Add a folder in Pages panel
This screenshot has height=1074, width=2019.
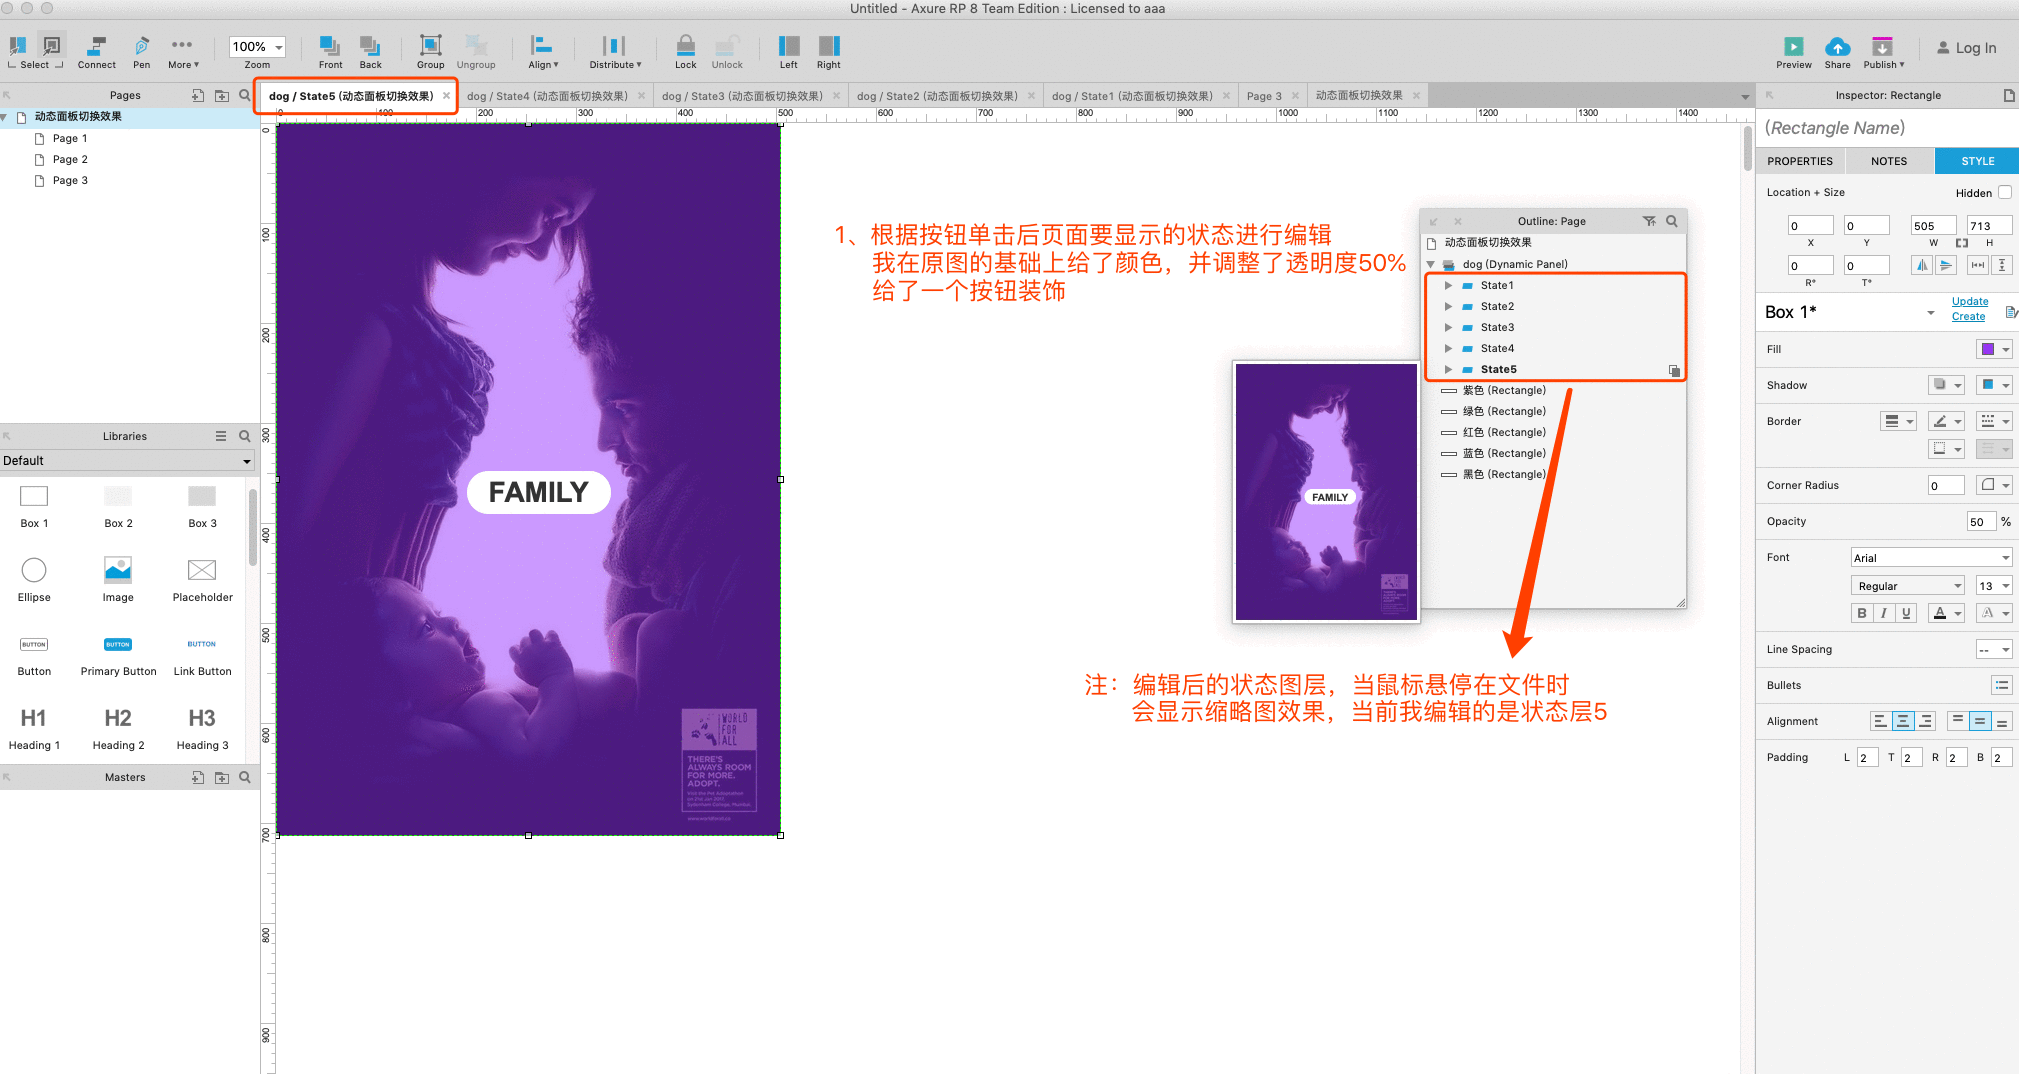coord(222,95)
